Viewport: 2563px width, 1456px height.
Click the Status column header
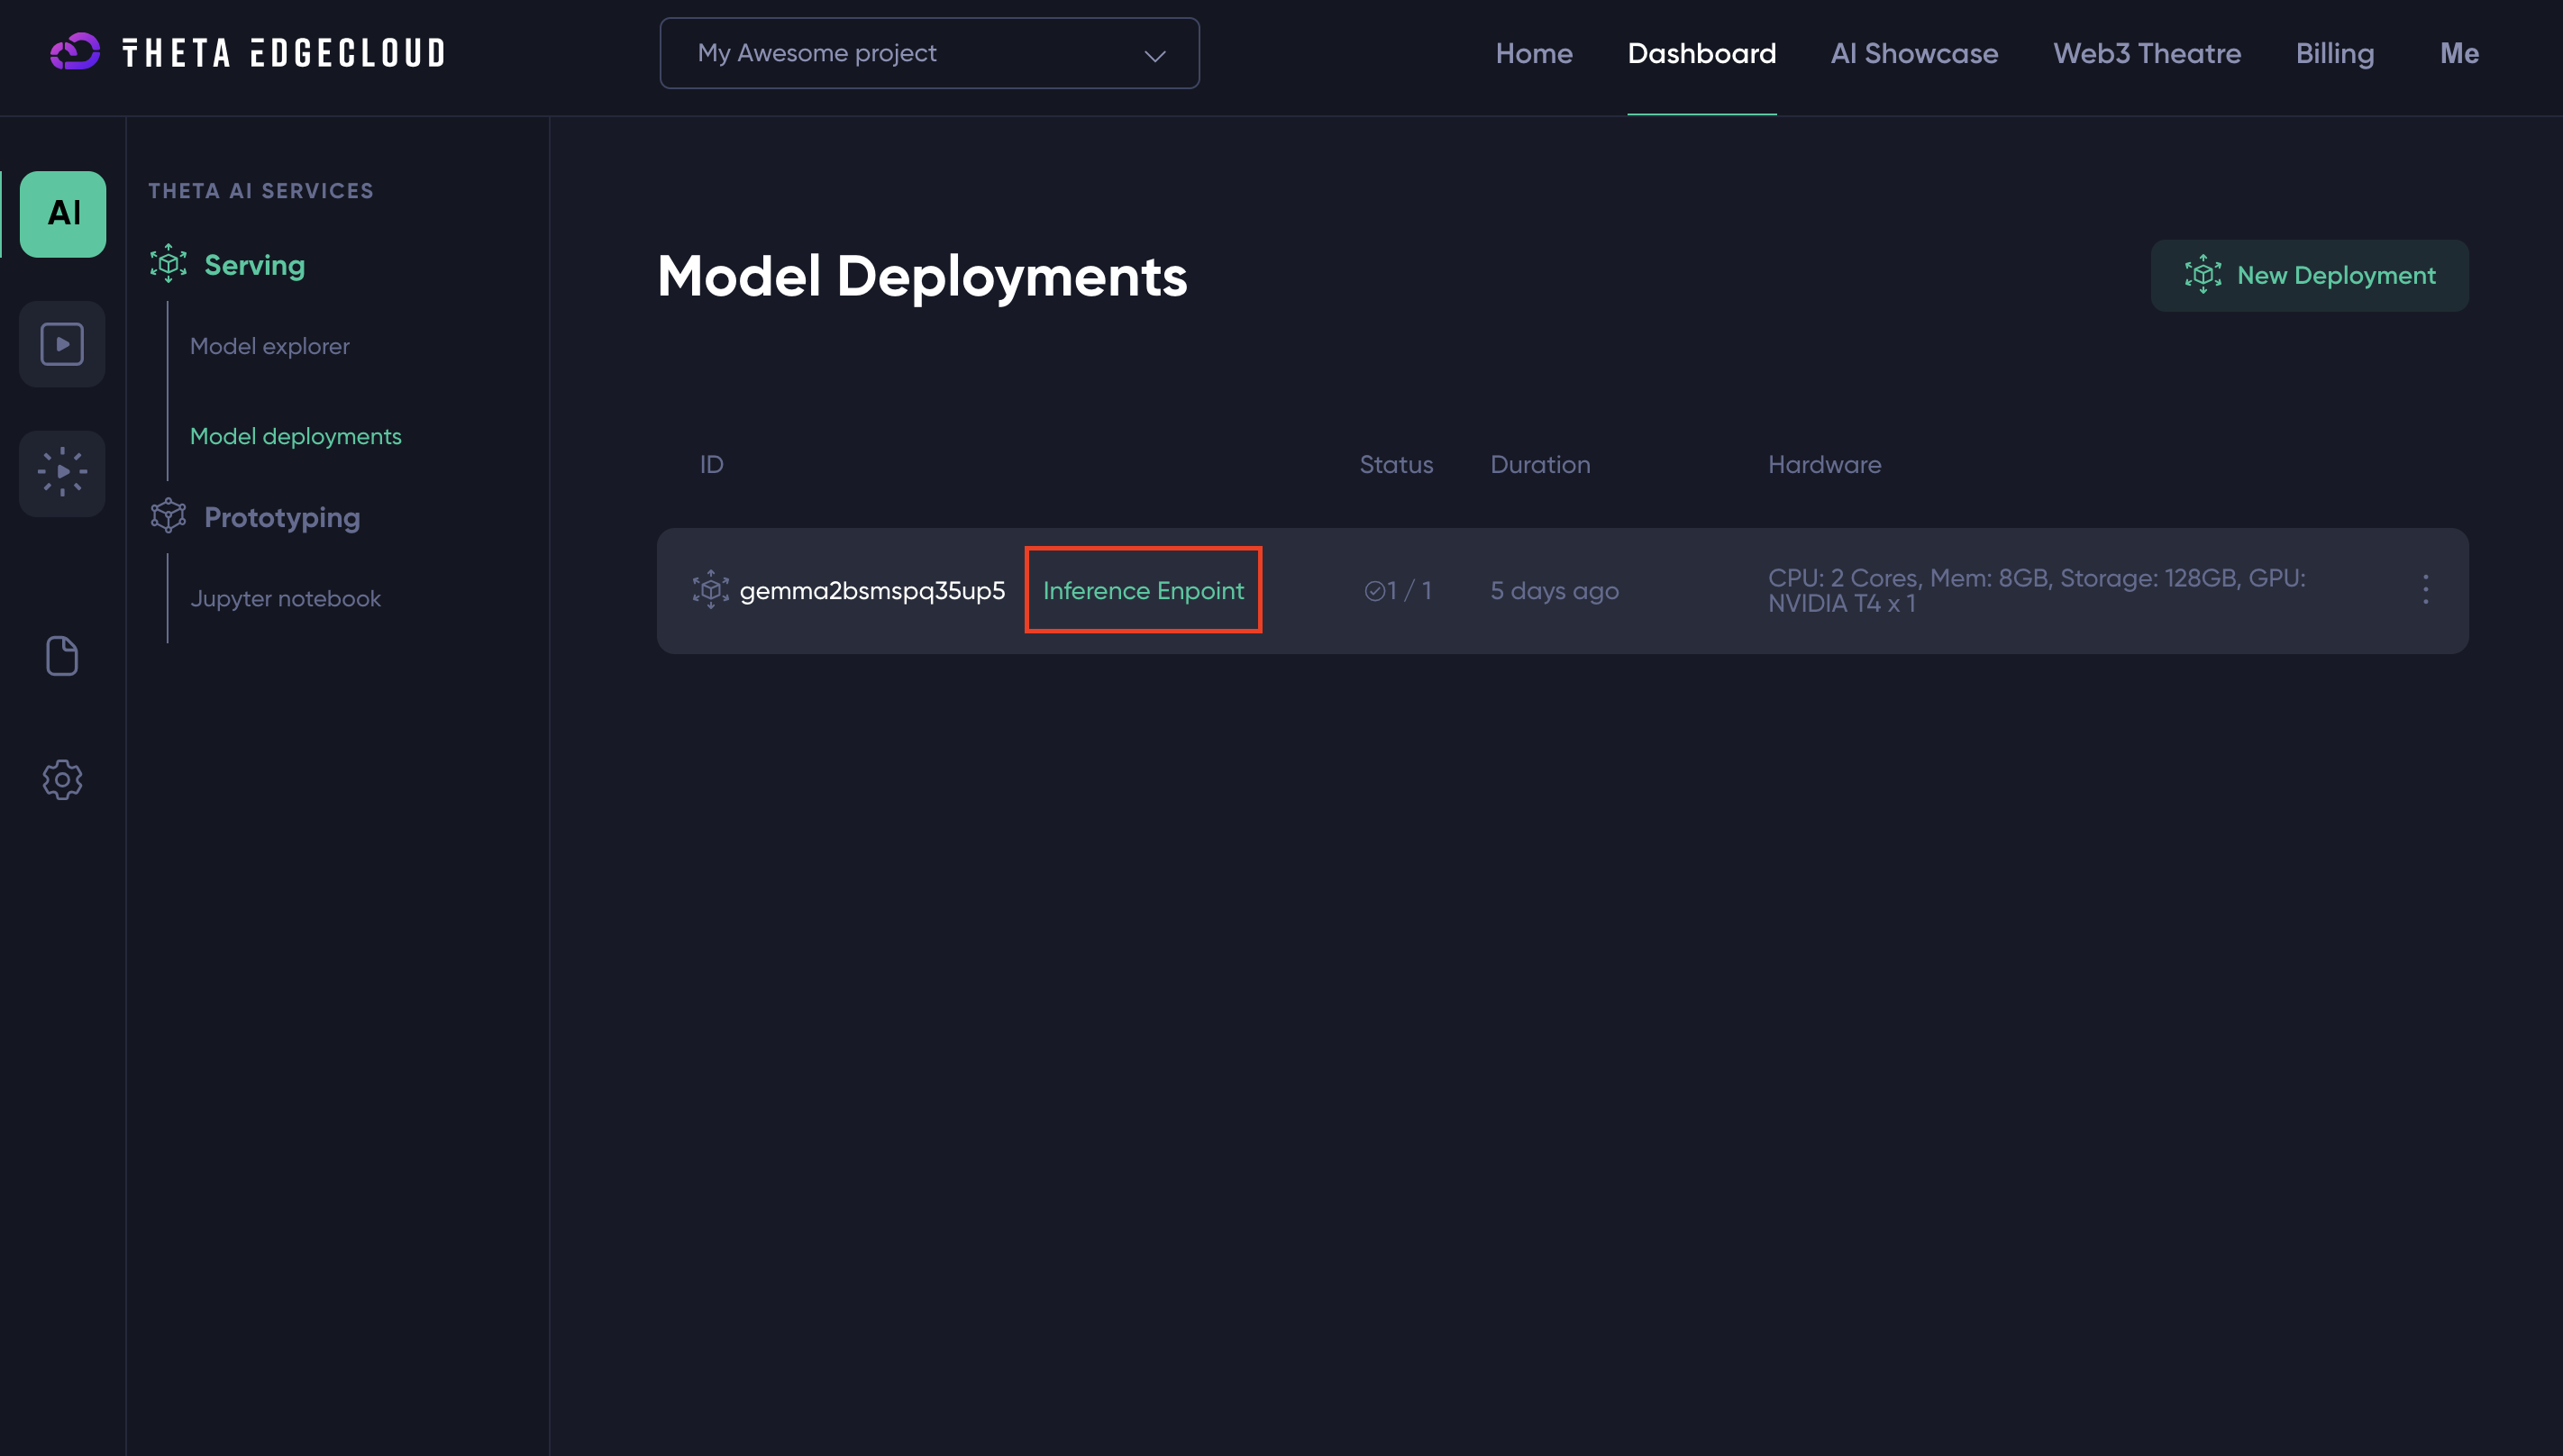pos(1396,464)
